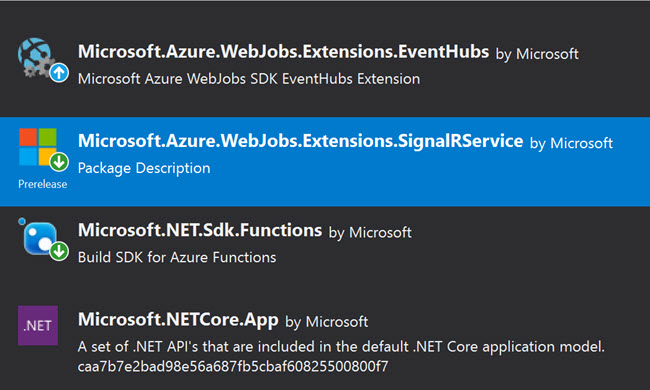Click the NETCore.App '.NET API's' description line

[x=341, y=346]
